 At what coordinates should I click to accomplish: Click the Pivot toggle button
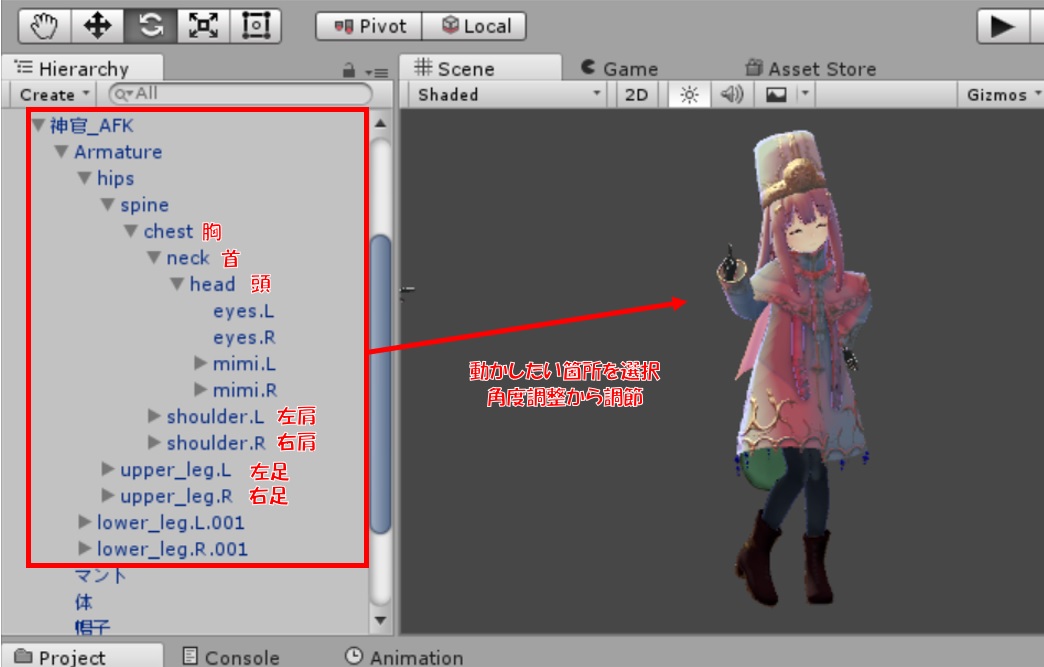[369, 27]
